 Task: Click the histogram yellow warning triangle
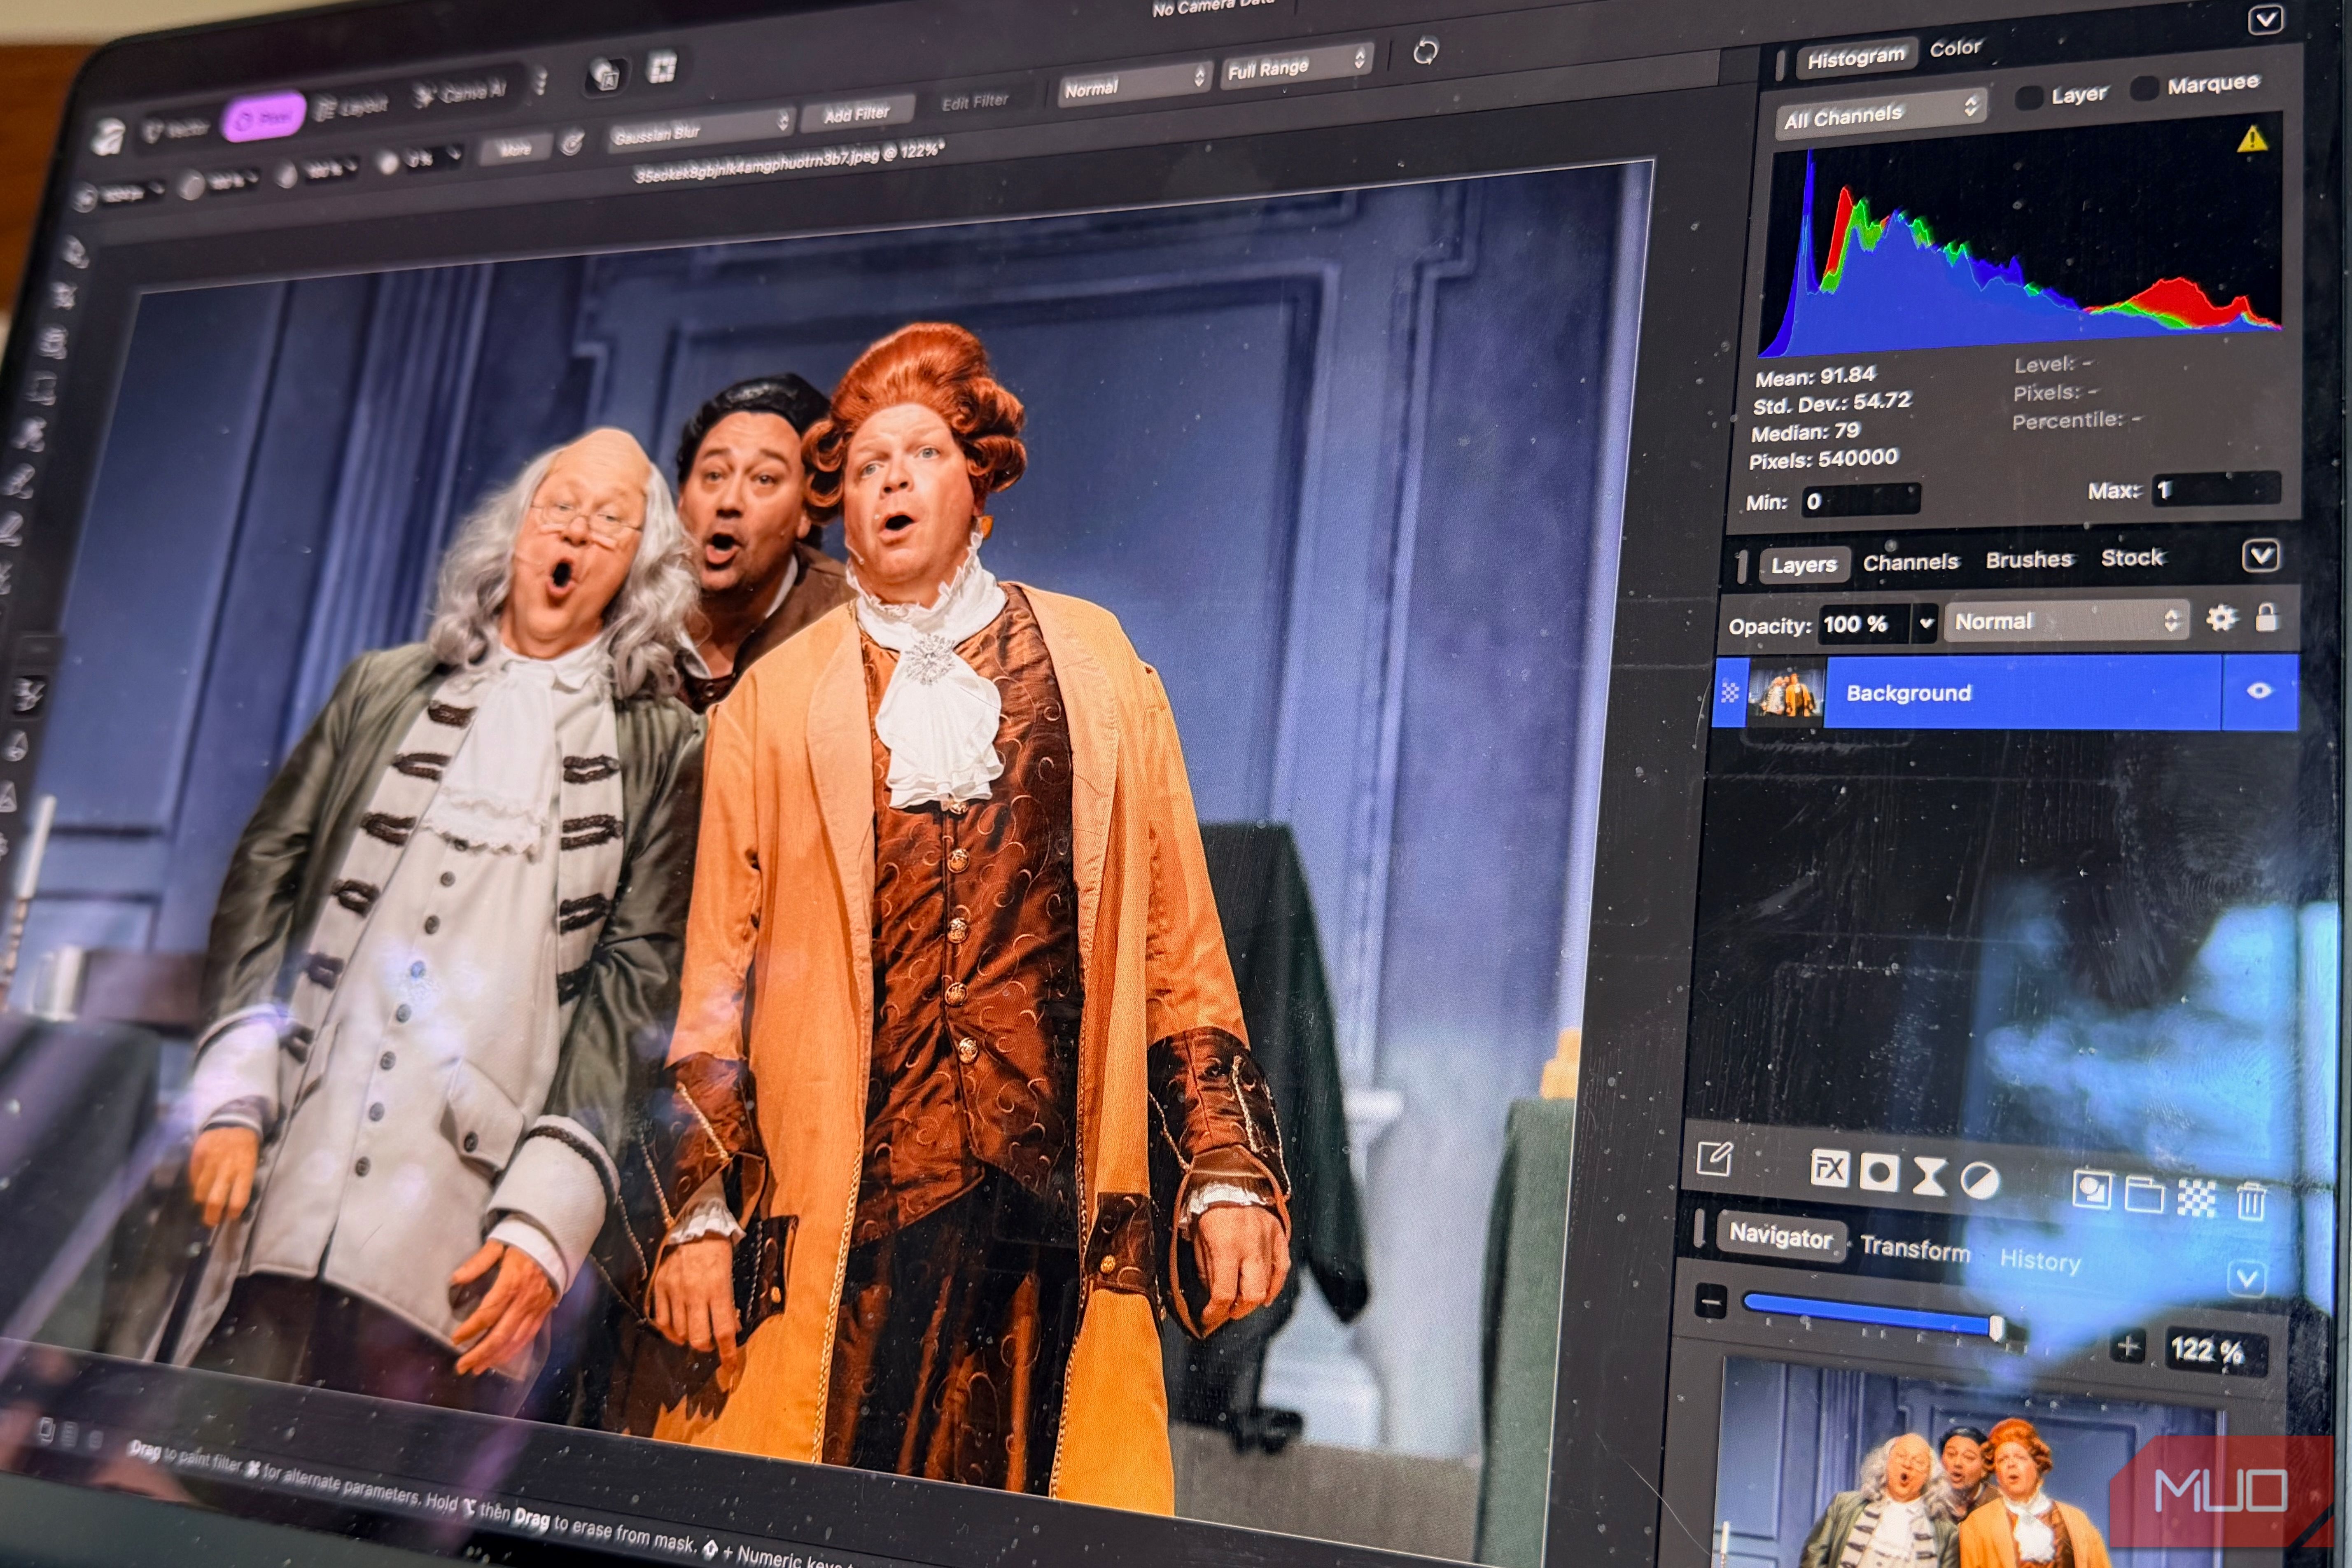coord(2251,139)
